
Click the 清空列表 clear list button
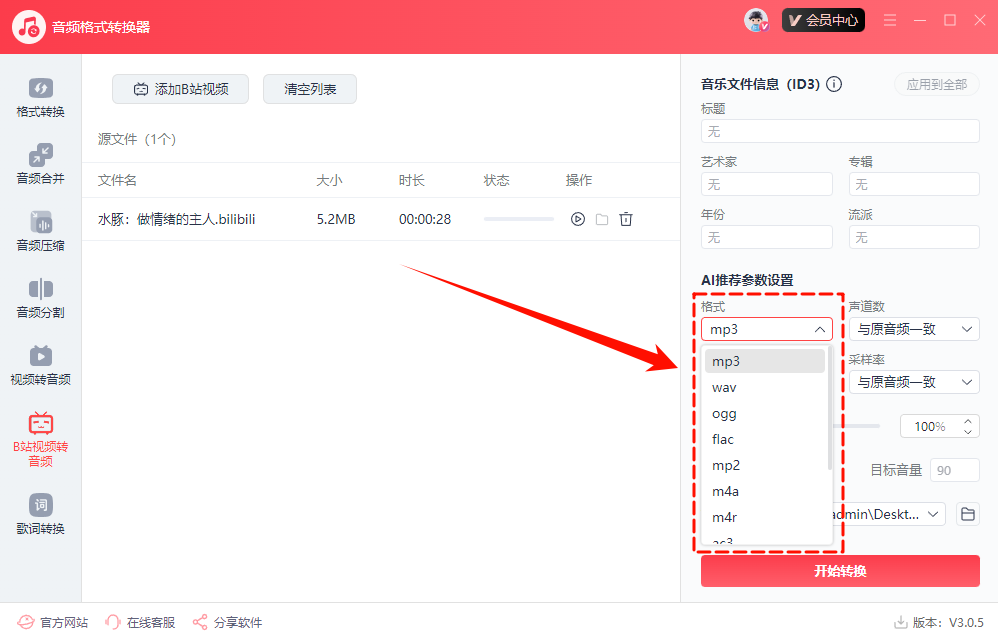pyautogui.click(x=310, y=89)
